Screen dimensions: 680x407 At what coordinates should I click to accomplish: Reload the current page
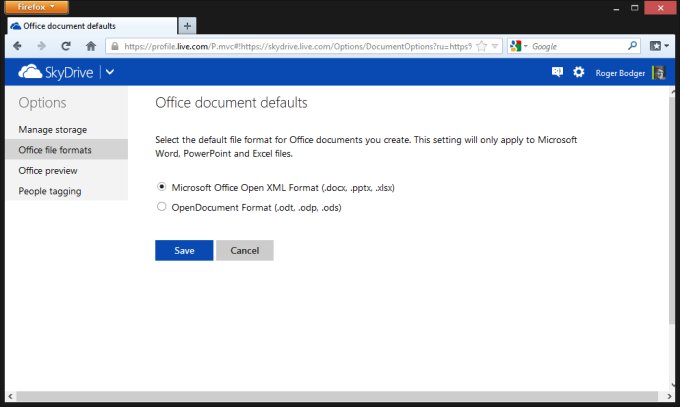click(x=66, y=46)
